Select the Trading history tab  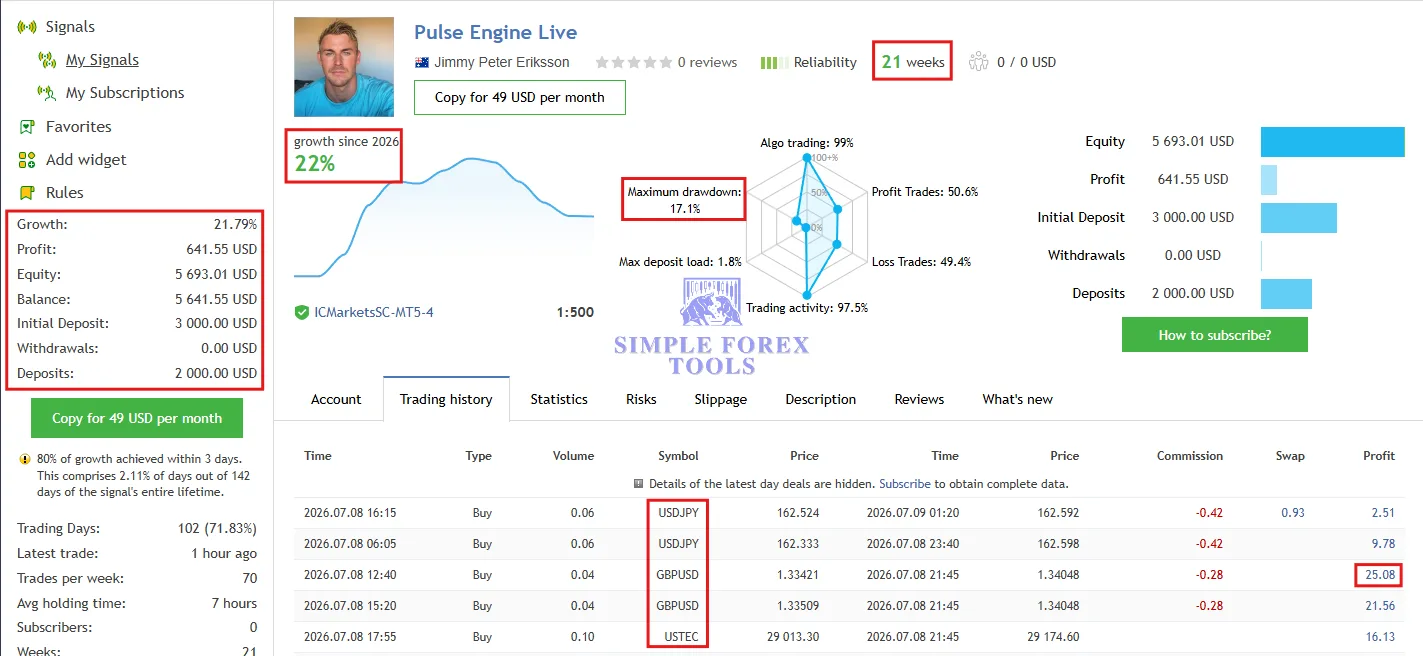446,399
